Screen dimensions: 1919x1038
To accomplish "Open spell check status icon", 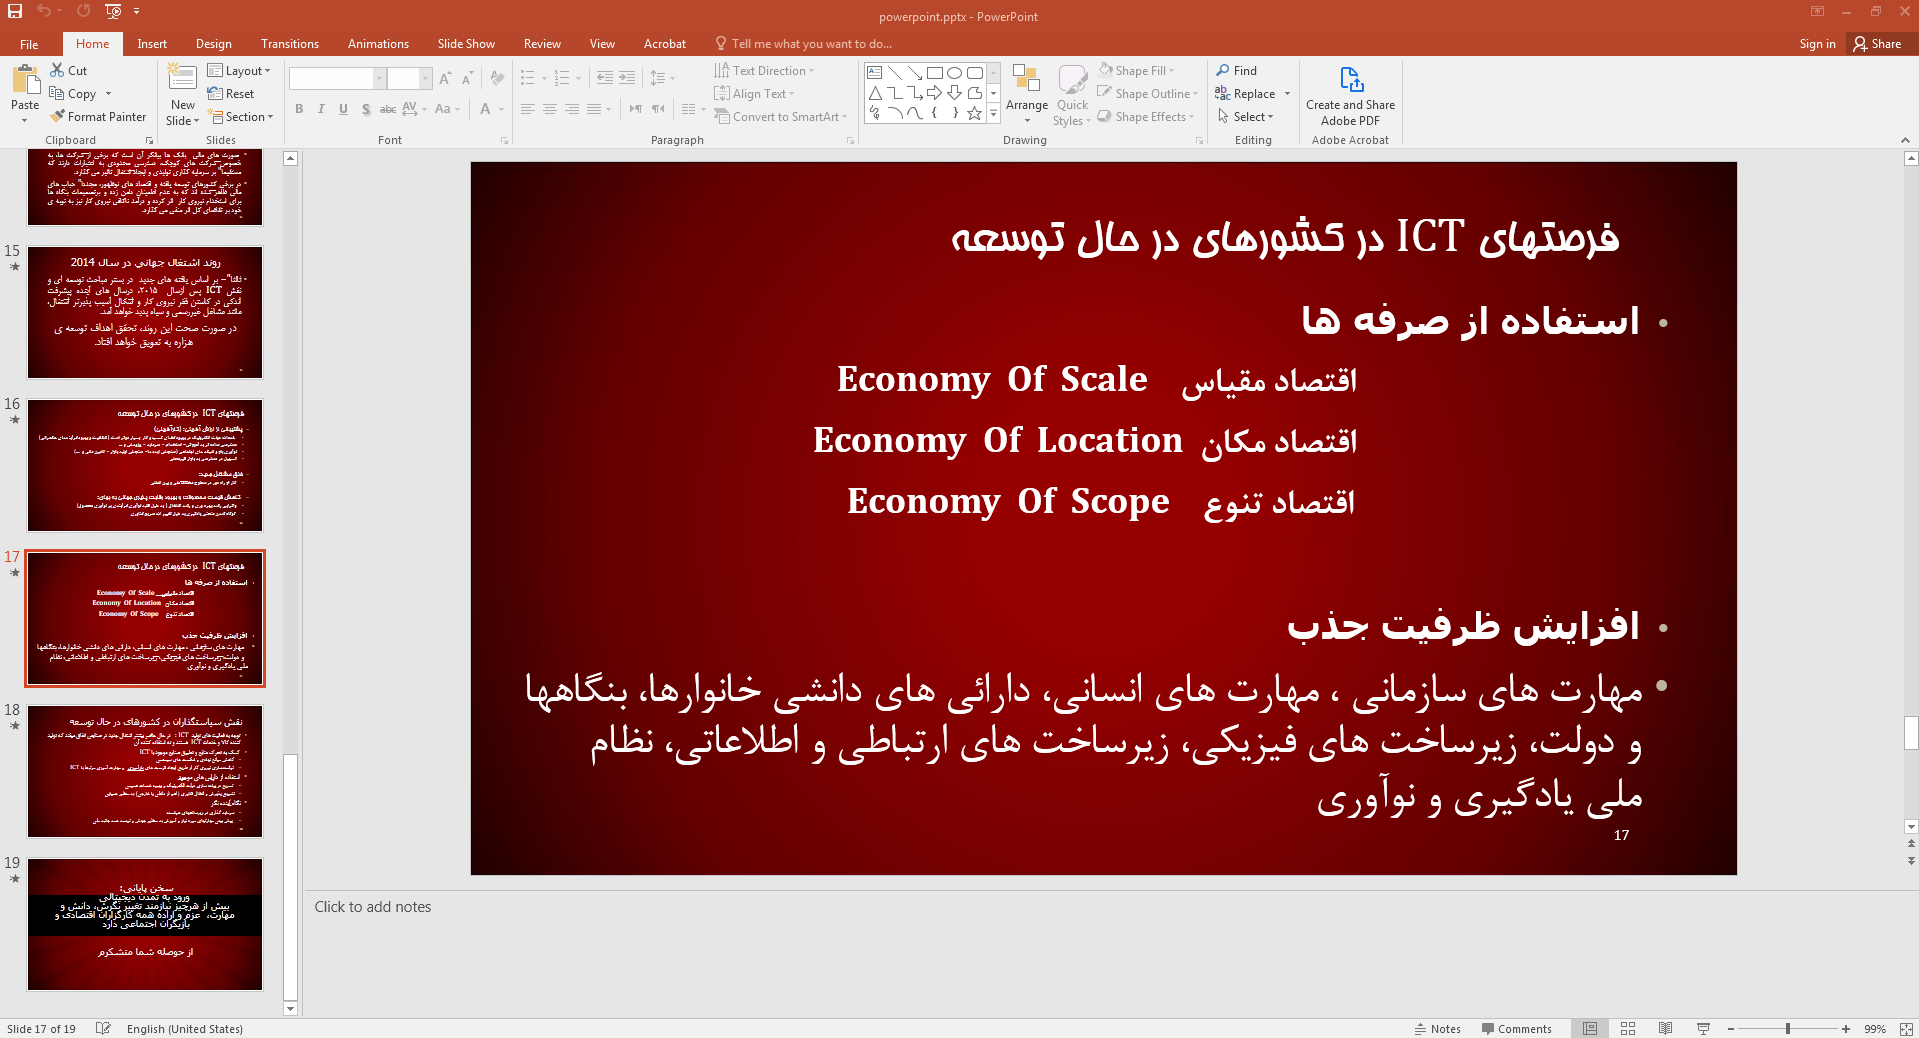I will (103, 1029).
